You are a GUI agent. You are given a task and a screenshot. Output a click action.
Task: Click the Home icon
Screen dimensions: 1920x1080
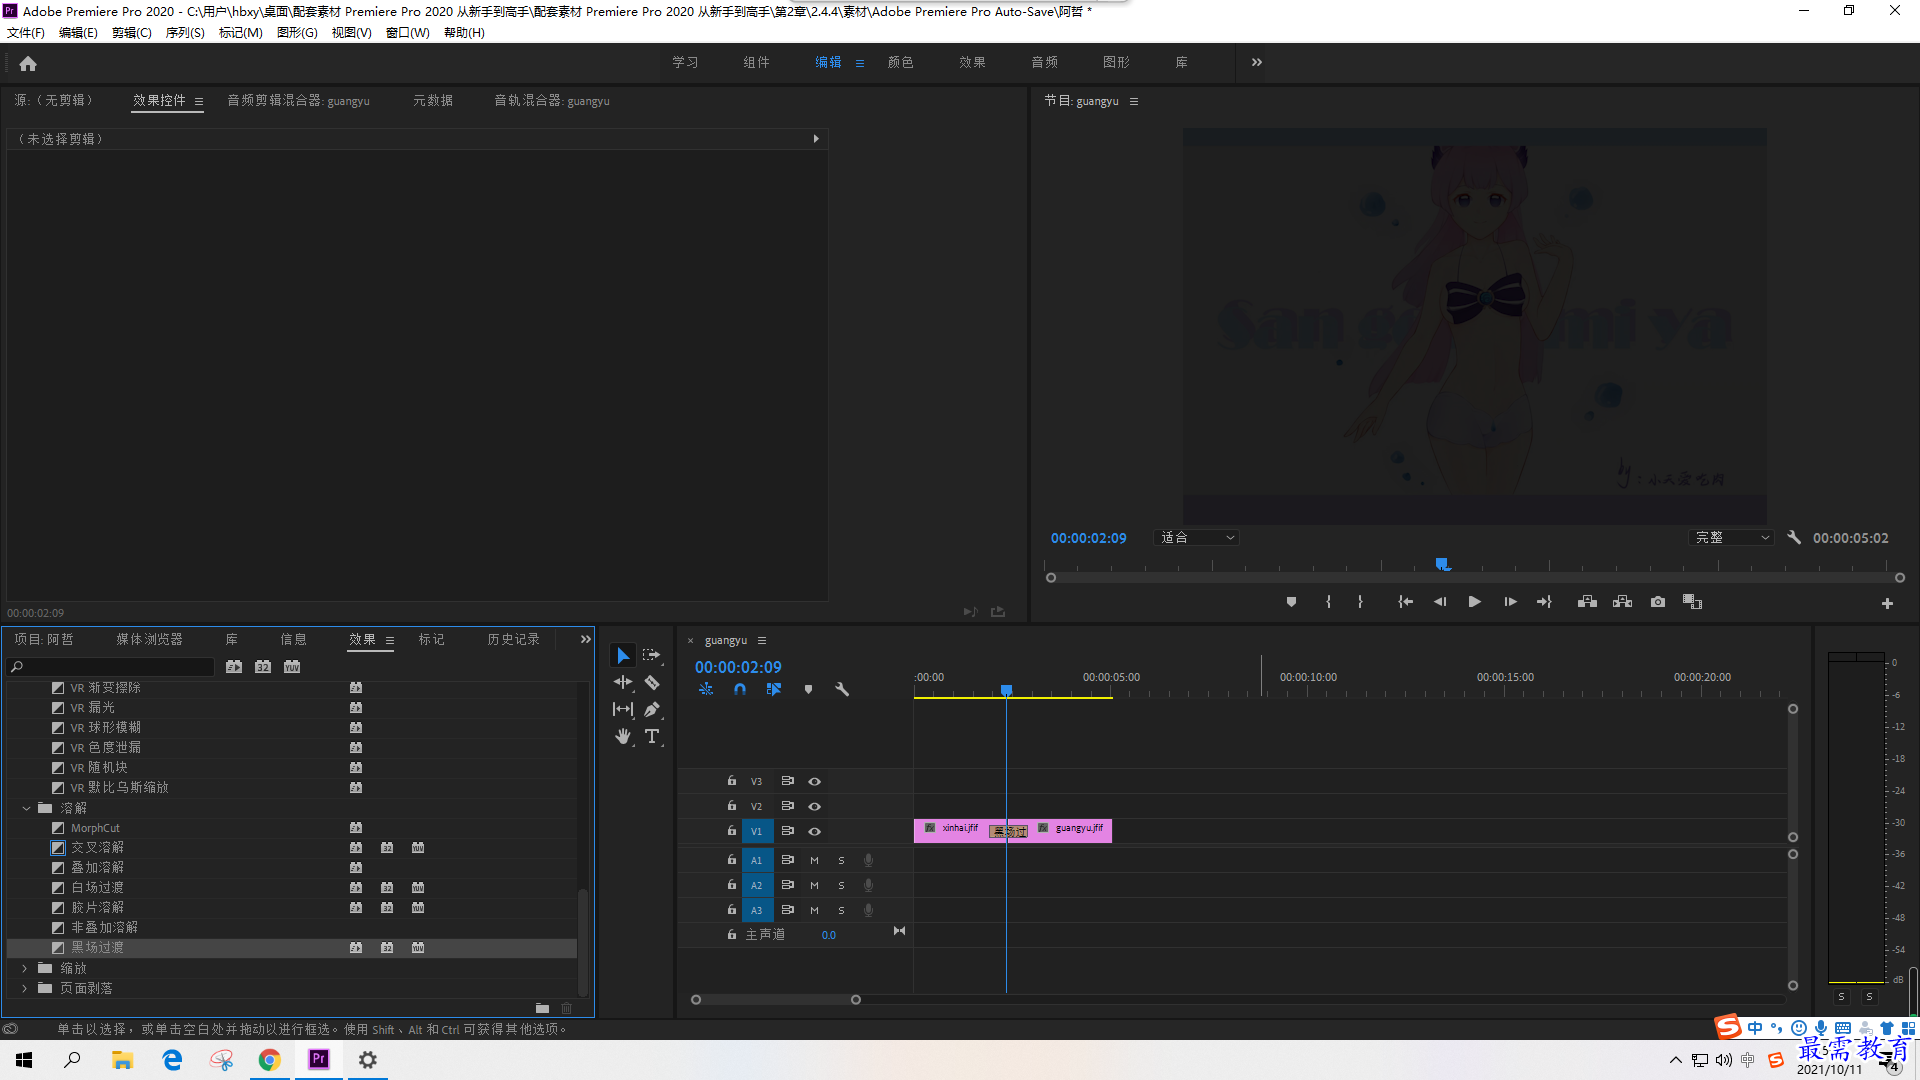[x=28, y=63]
